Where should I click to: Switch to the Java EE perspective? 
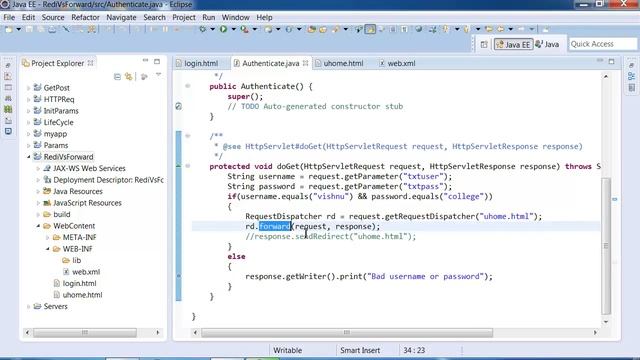pos(513,44)
